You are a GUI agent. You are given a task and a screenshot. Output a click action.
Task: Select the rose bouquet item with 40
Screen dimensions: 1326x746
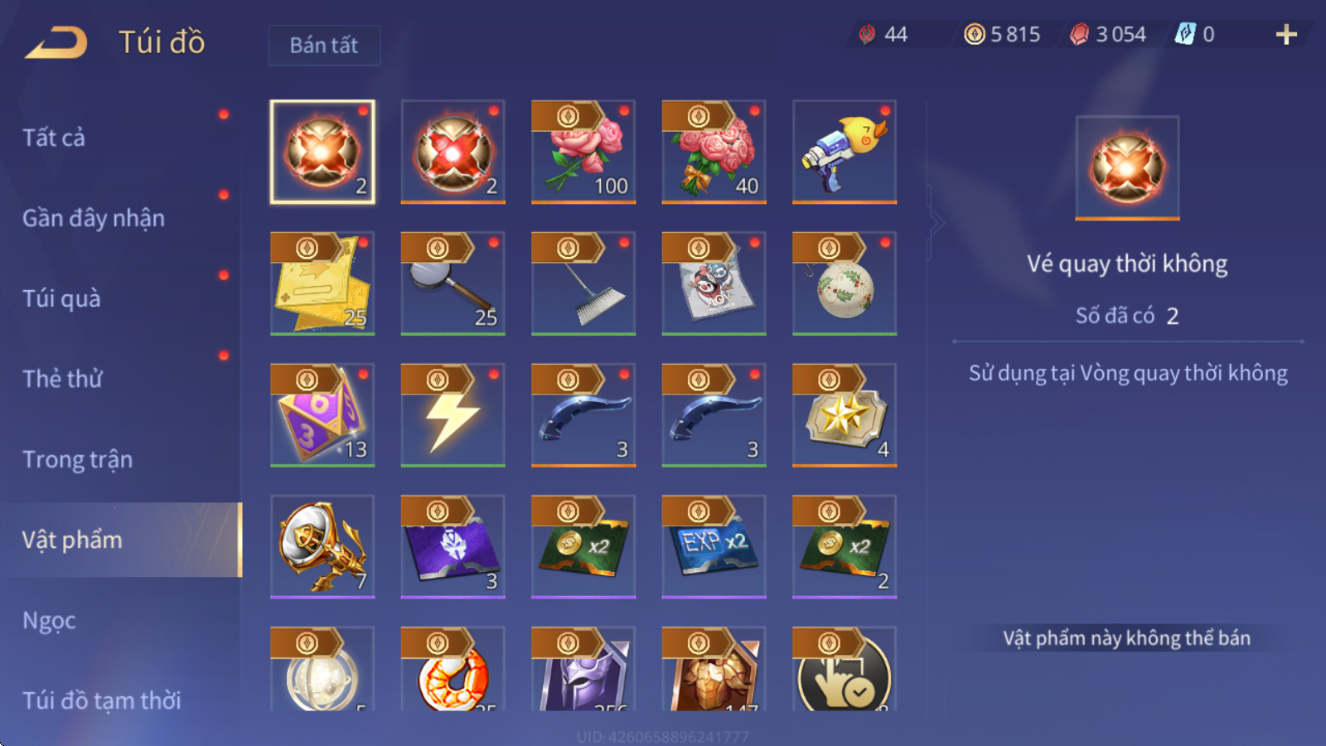(x=714, y=152)
